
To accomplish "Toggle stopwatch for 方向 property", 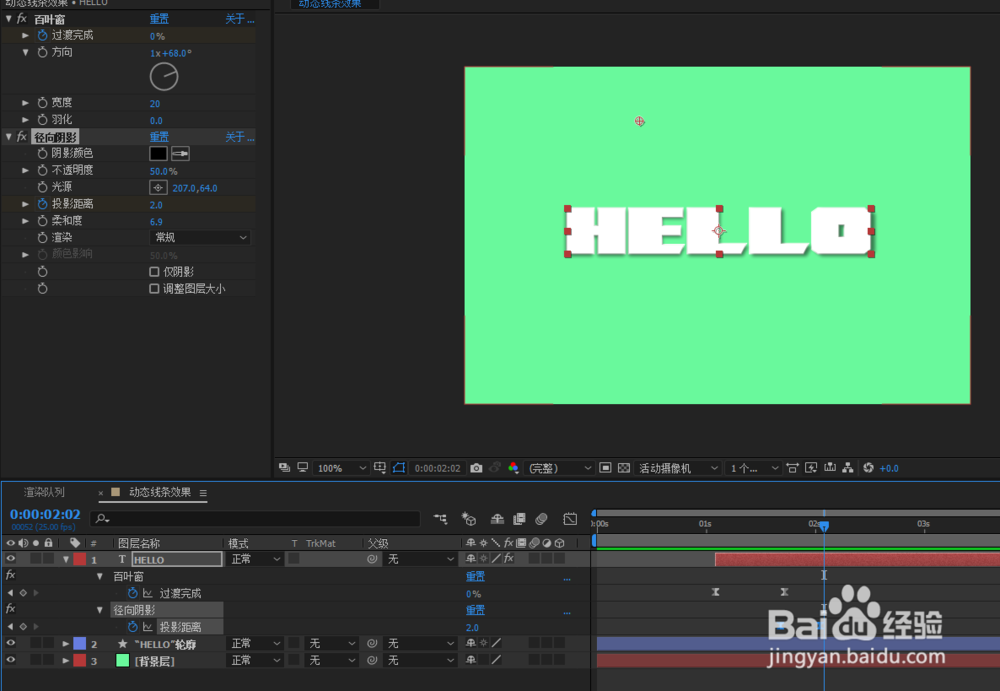I will pos(42,52).
